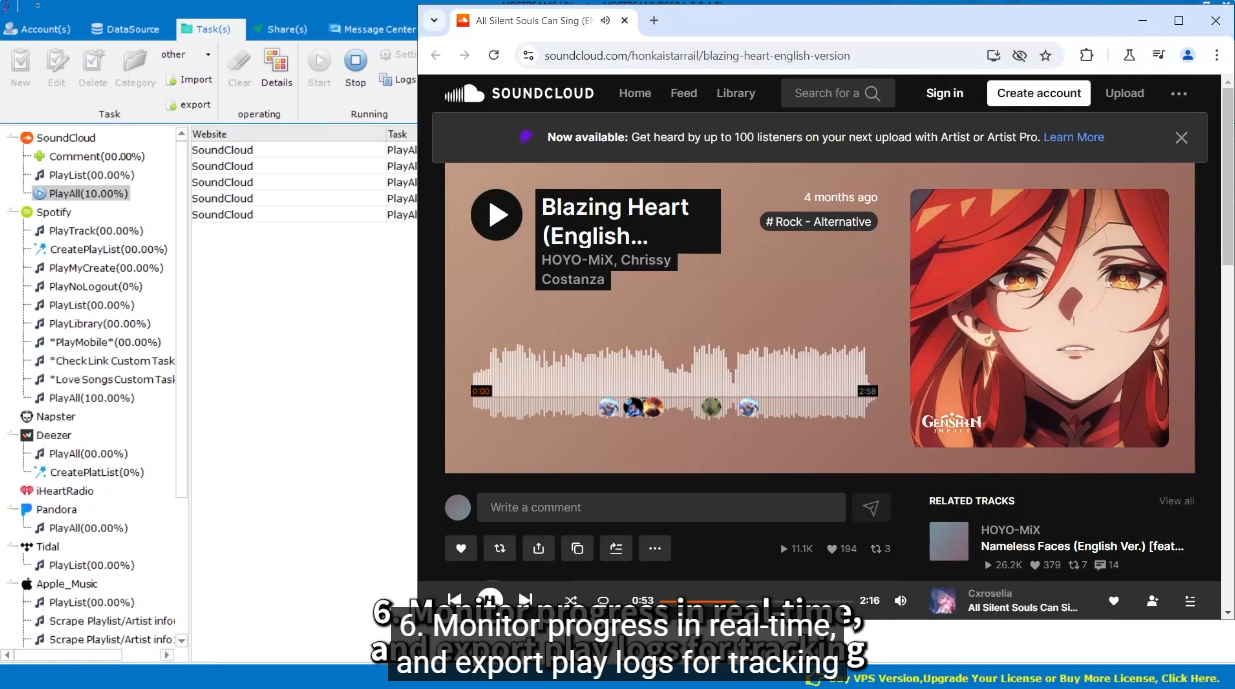Send comment with paper plane icon
The width and height of the screenshot is (1235, 689).
point(871,508)
